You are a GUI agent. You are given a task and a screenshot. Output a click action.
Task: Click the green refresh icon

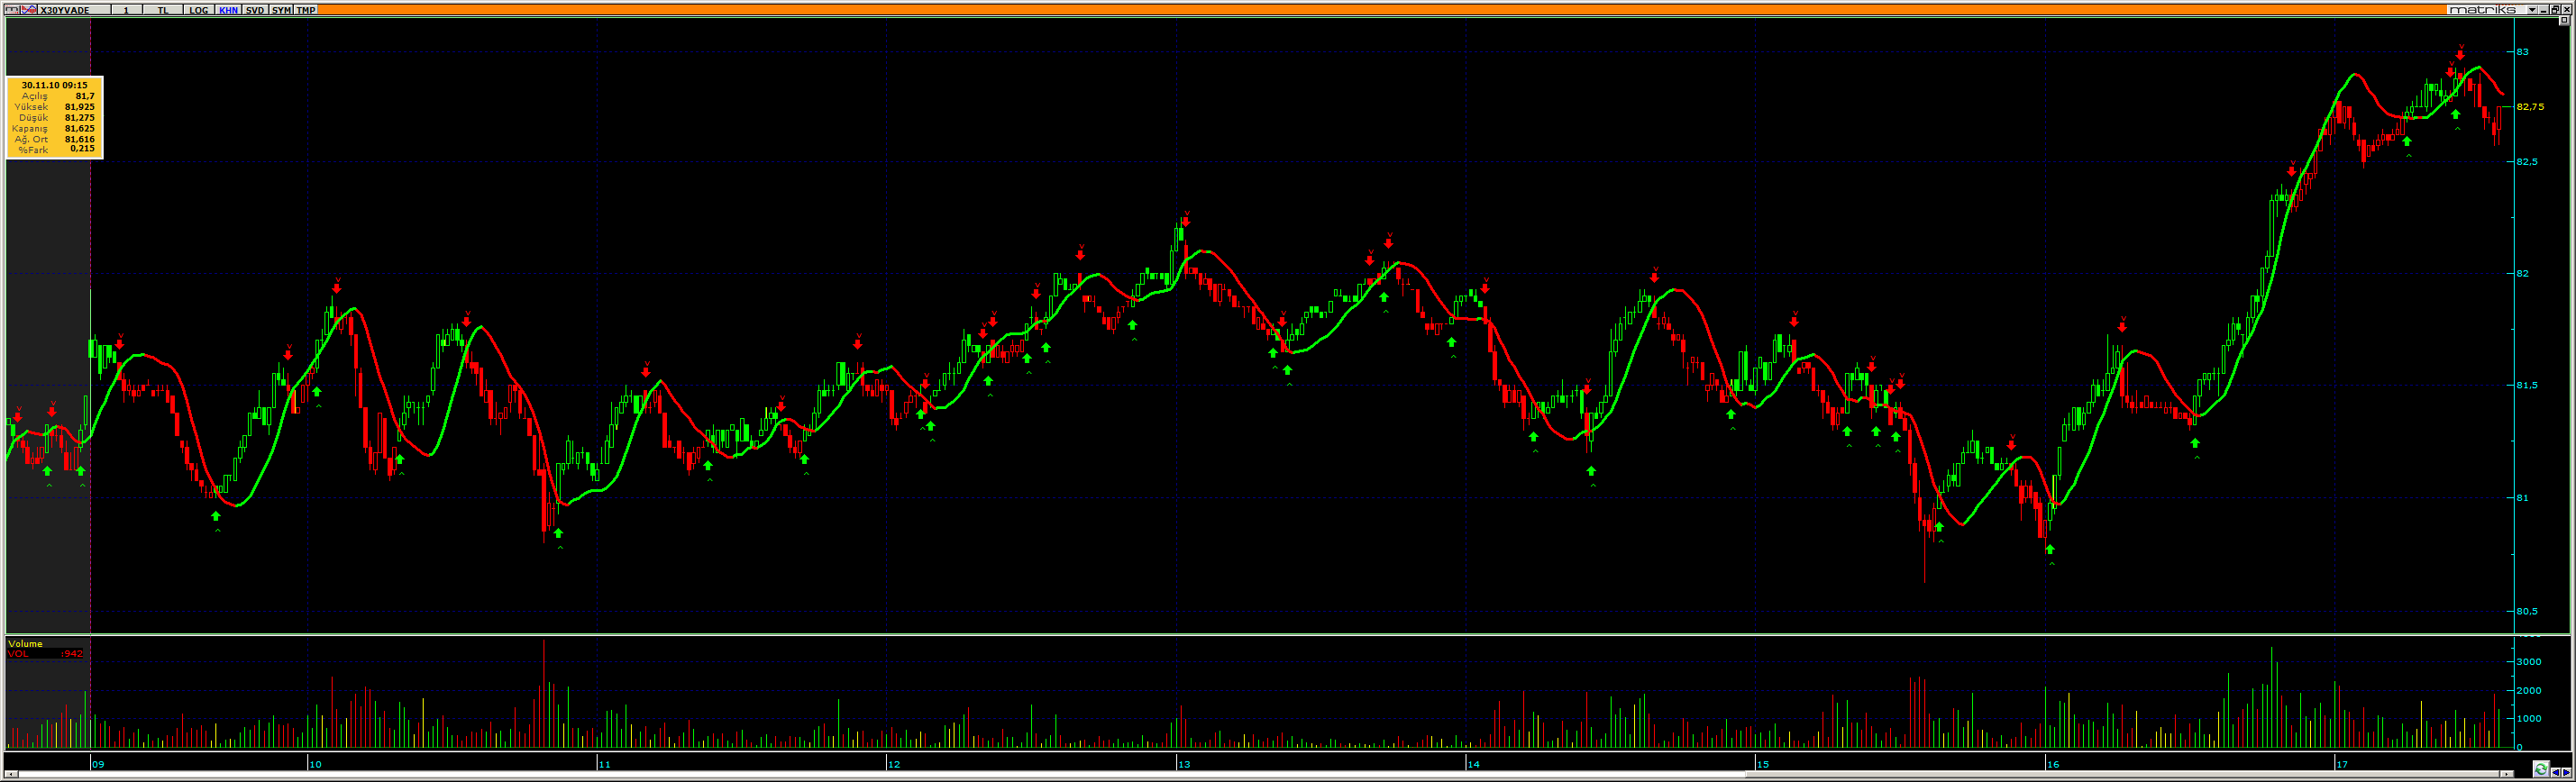(x=2541, y=769)
